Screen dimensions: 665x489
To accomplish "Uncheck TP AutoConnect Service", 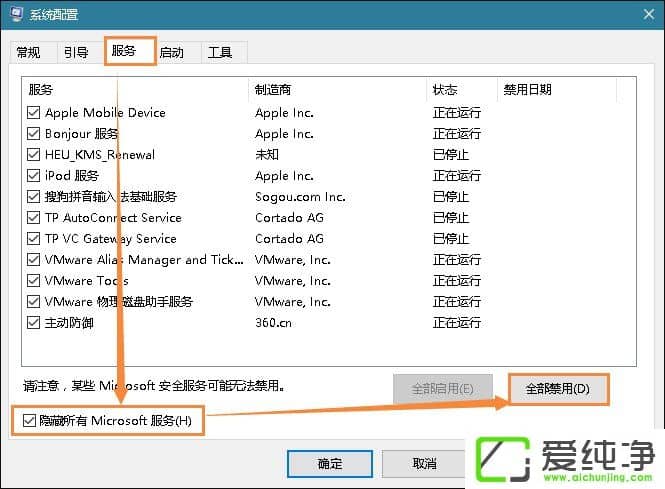I will [x=35, y=218].
